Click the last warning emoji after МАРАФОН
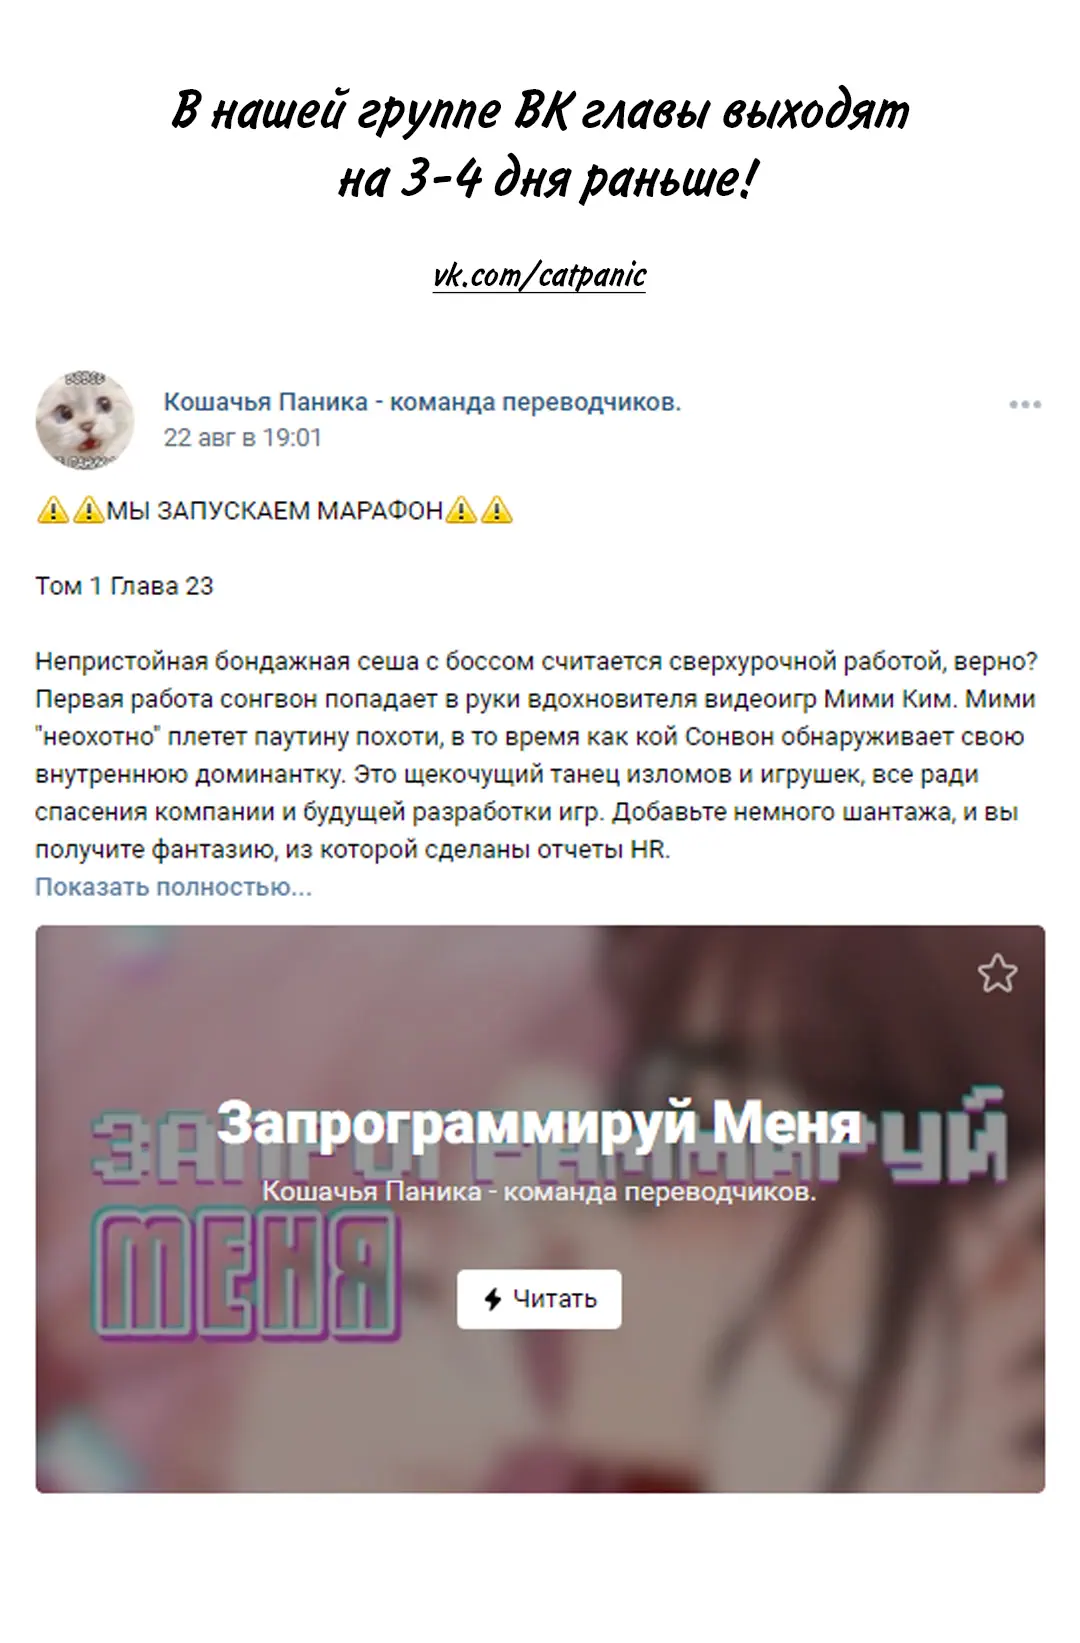Image resolution: width=1080 pixels, height=1643 pixels. [497, 510]
